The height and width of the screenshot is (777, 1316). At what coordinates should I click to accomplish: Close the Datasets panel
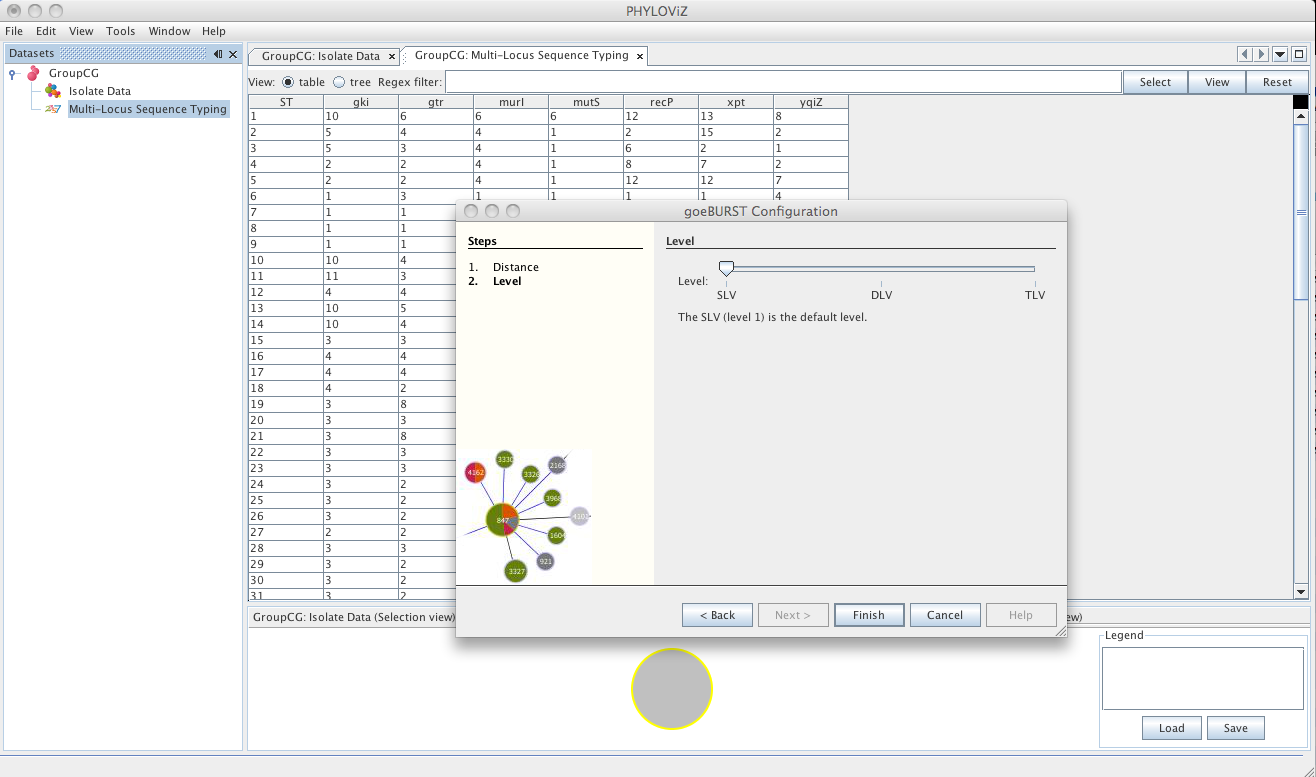233,54
